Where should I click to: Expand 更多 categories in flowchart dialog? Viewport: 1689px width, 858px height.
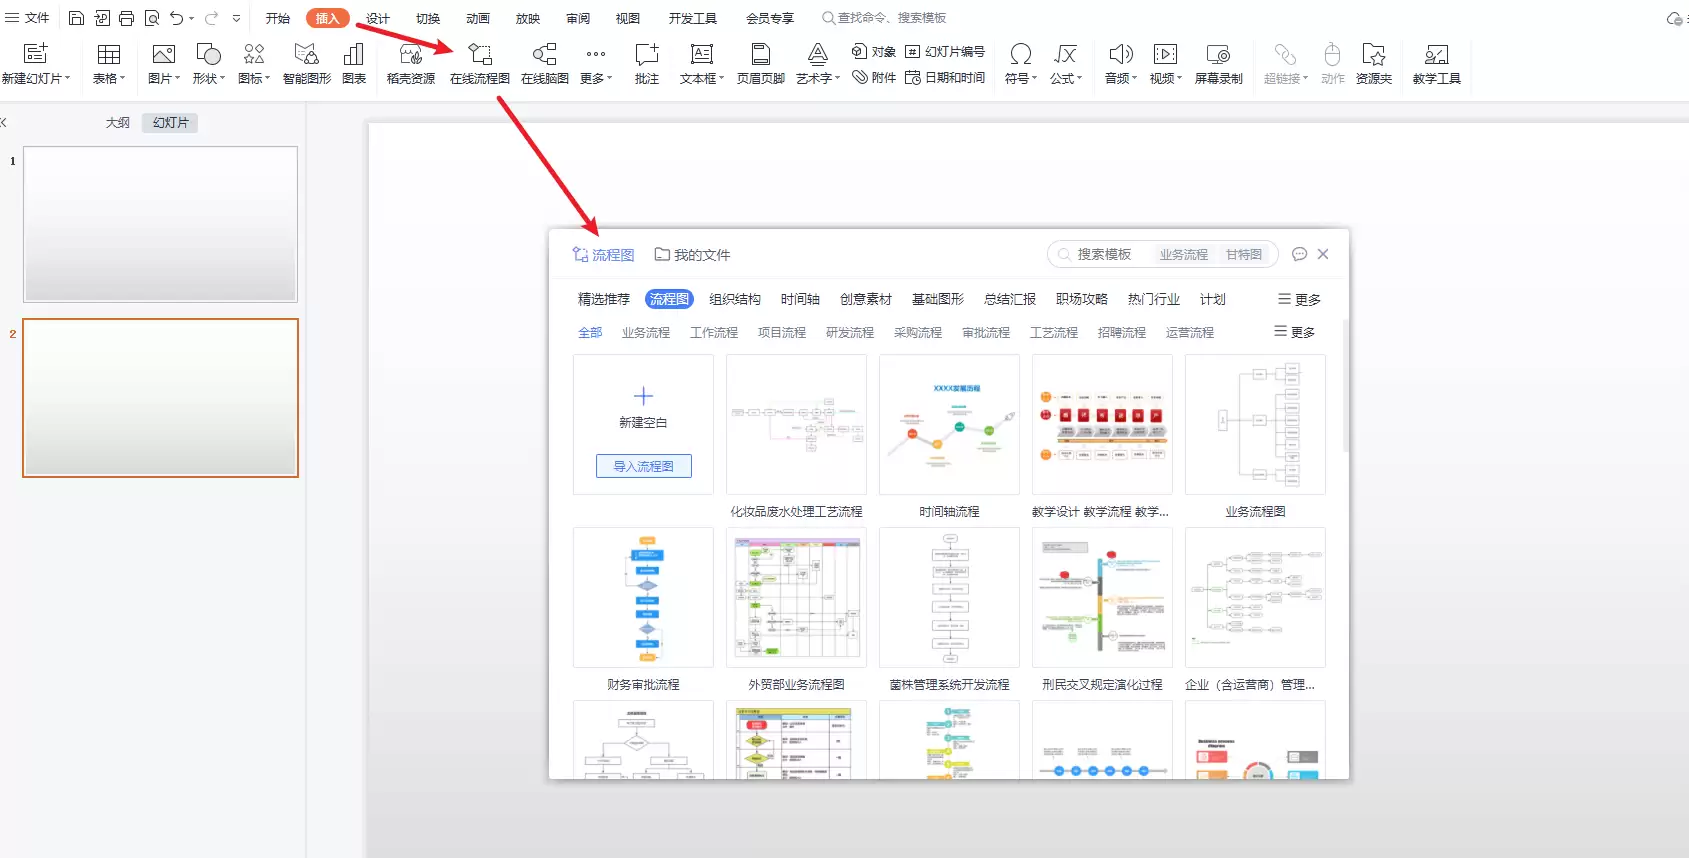(1299, 299)
